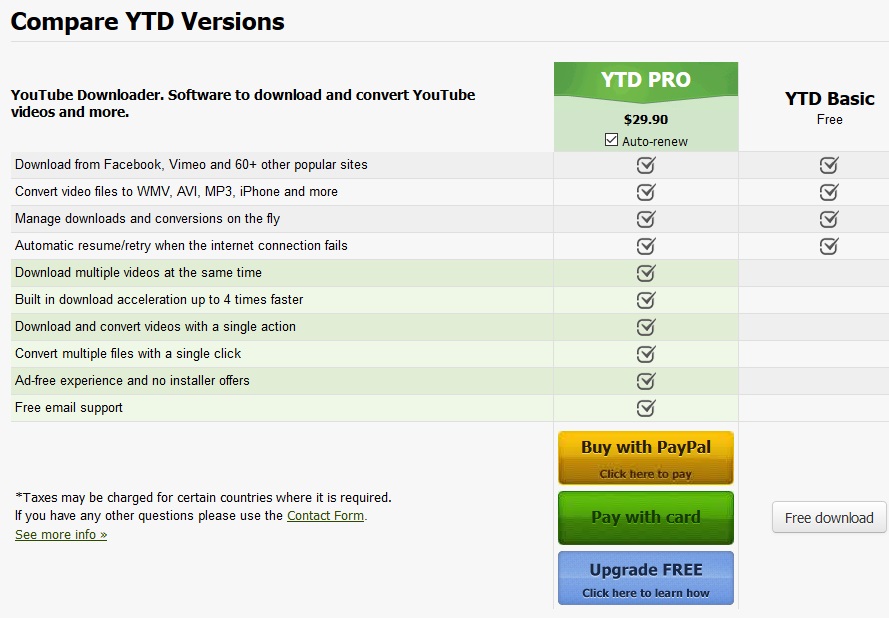Viewport: 889px width, 619px height.
Task: Toggle the checkmark for converting multiple files
Action: 645,353
